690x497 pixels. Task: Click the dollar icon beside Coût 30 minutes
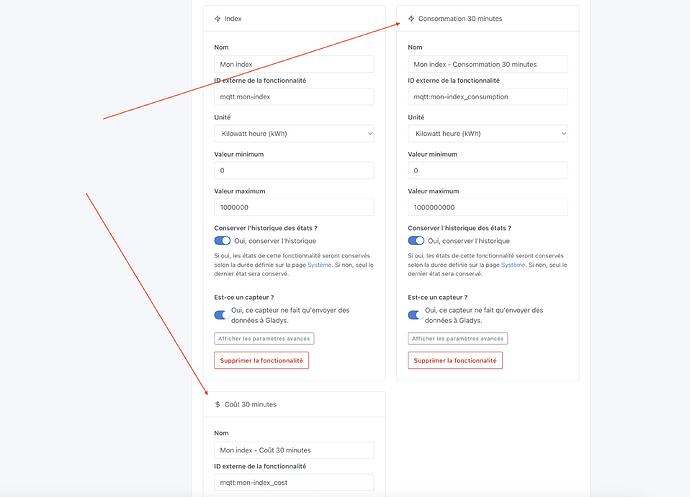[217, 404]
